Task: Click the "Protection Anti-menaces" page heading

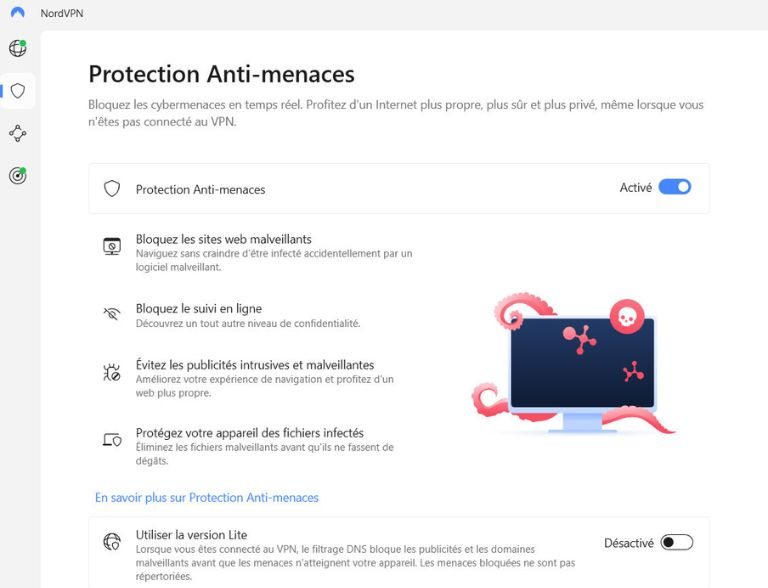Action: pos(221,74)
